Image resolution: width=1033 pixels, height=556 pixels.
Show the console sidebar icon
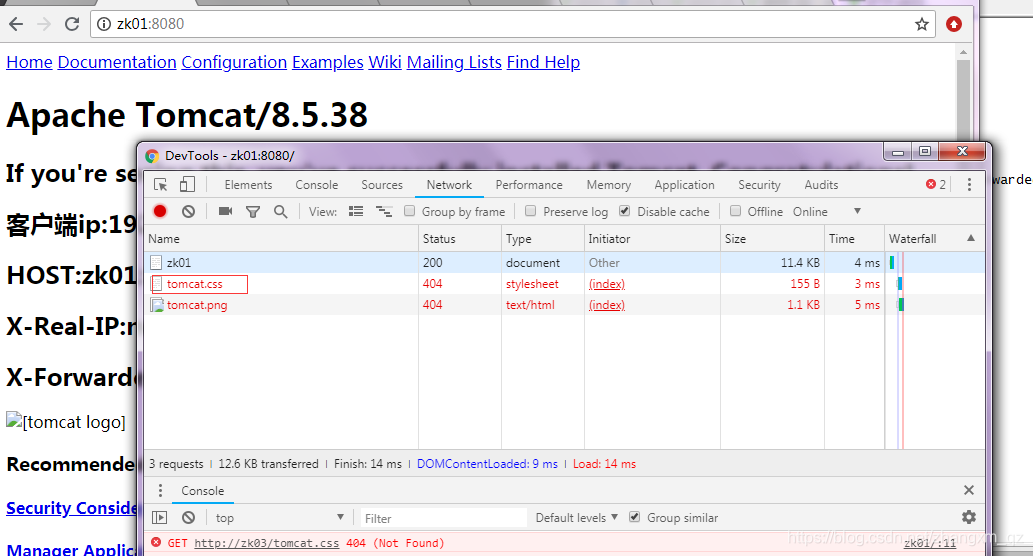pos(159,518)
